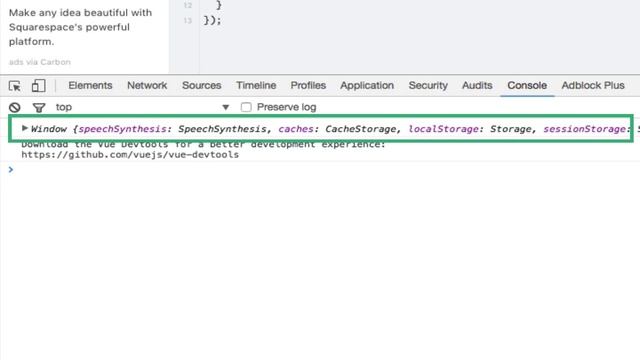Click the speechSynthesis property in log

122,129
